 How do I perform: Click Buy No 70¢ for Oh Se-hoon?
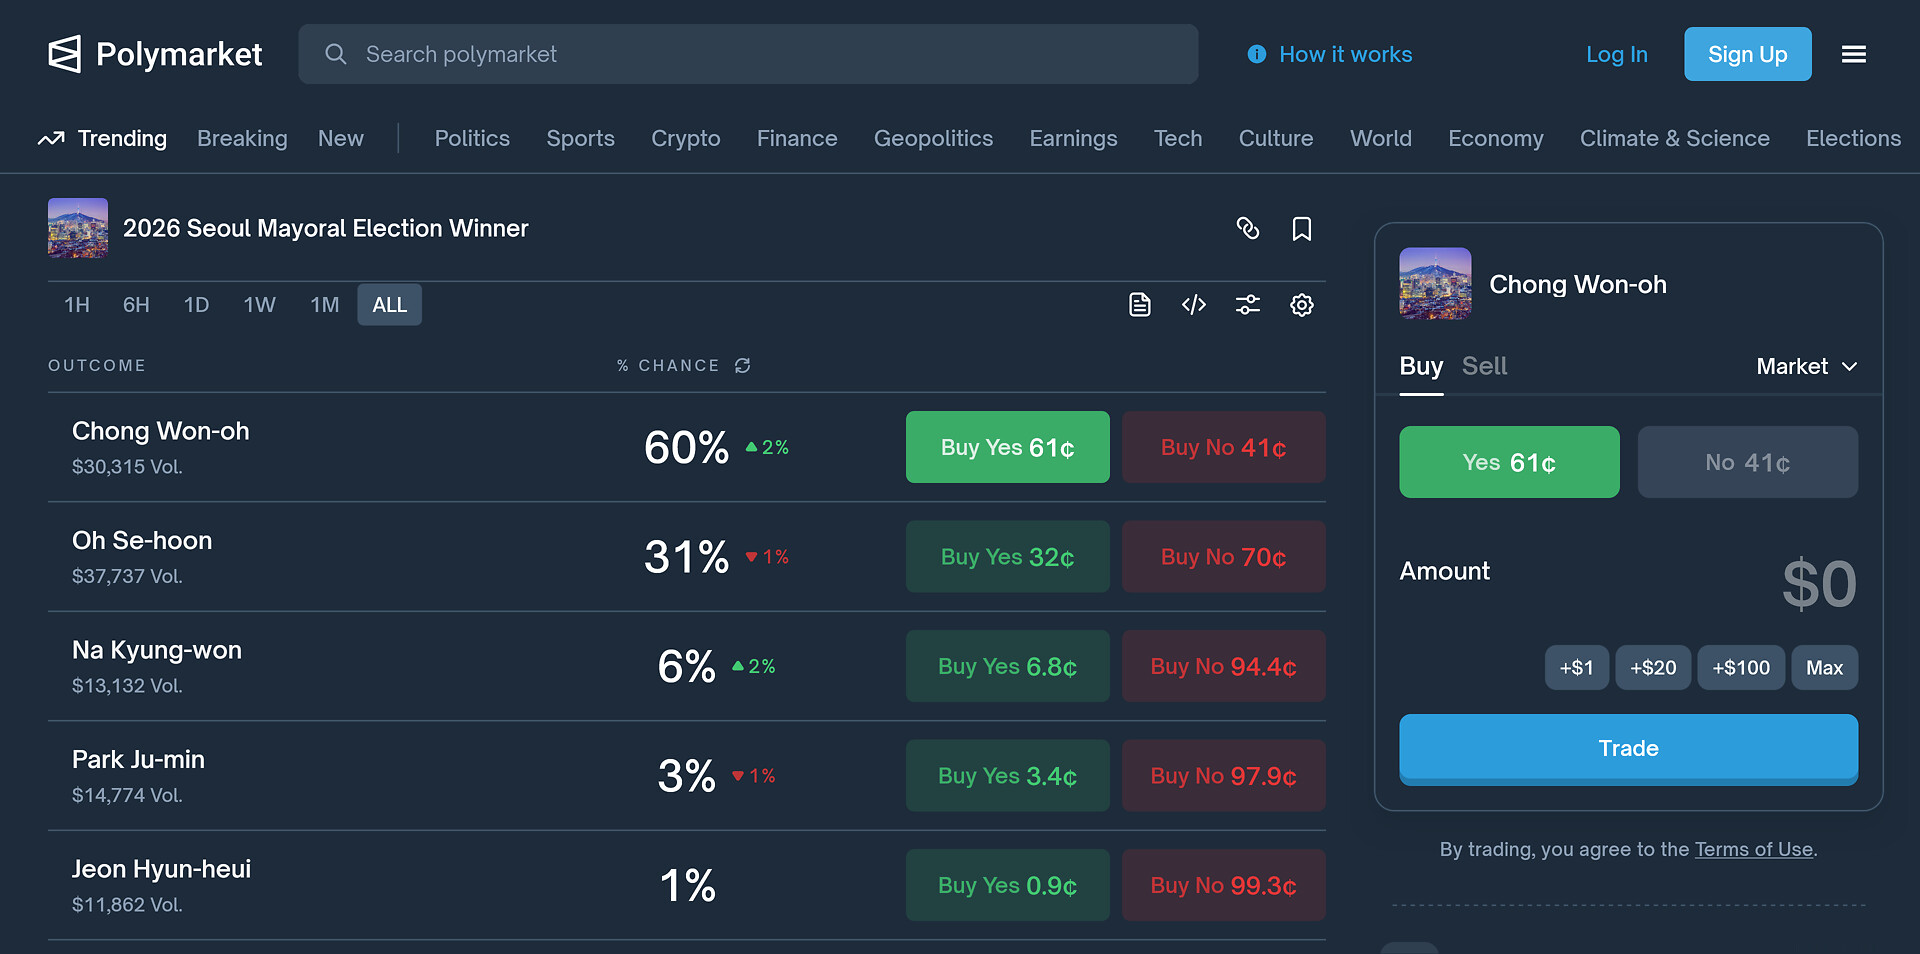[1224, 556]
